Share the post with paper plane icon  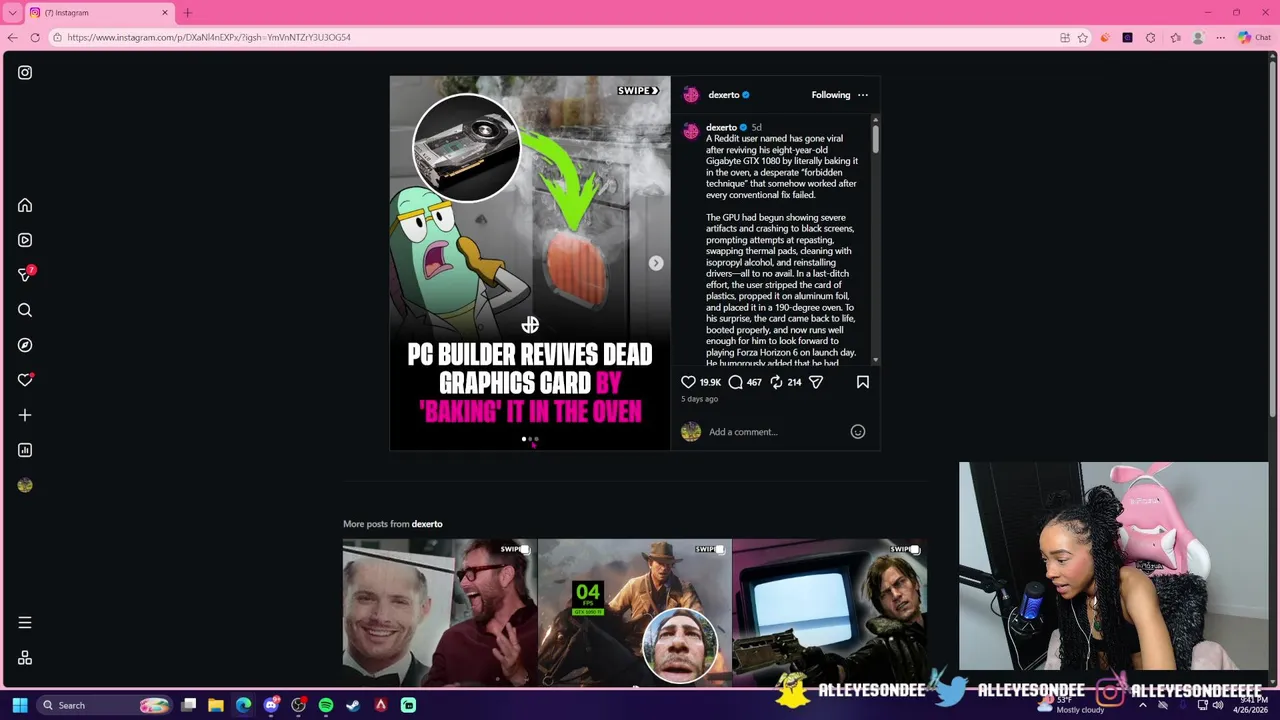[x=816, y=382]
